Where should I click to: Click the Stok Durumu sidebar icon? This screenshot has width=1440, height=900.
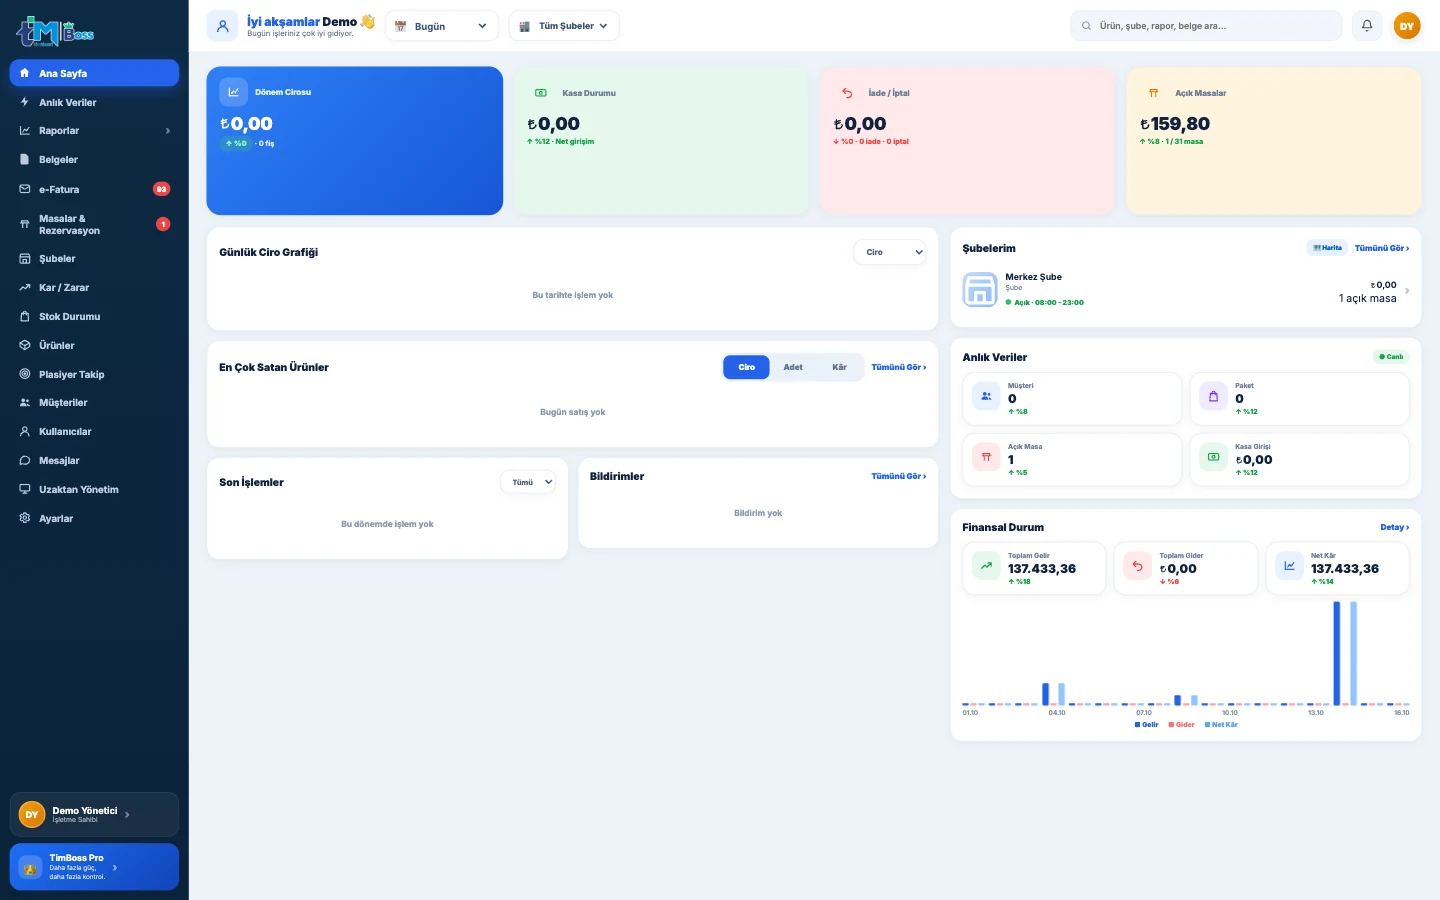click(x=25, y=316)
